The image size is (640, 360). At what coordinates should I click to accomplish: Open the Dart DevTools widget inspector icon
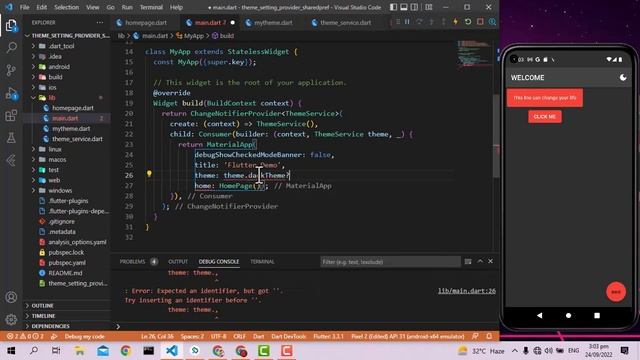[x=493, y=22]
